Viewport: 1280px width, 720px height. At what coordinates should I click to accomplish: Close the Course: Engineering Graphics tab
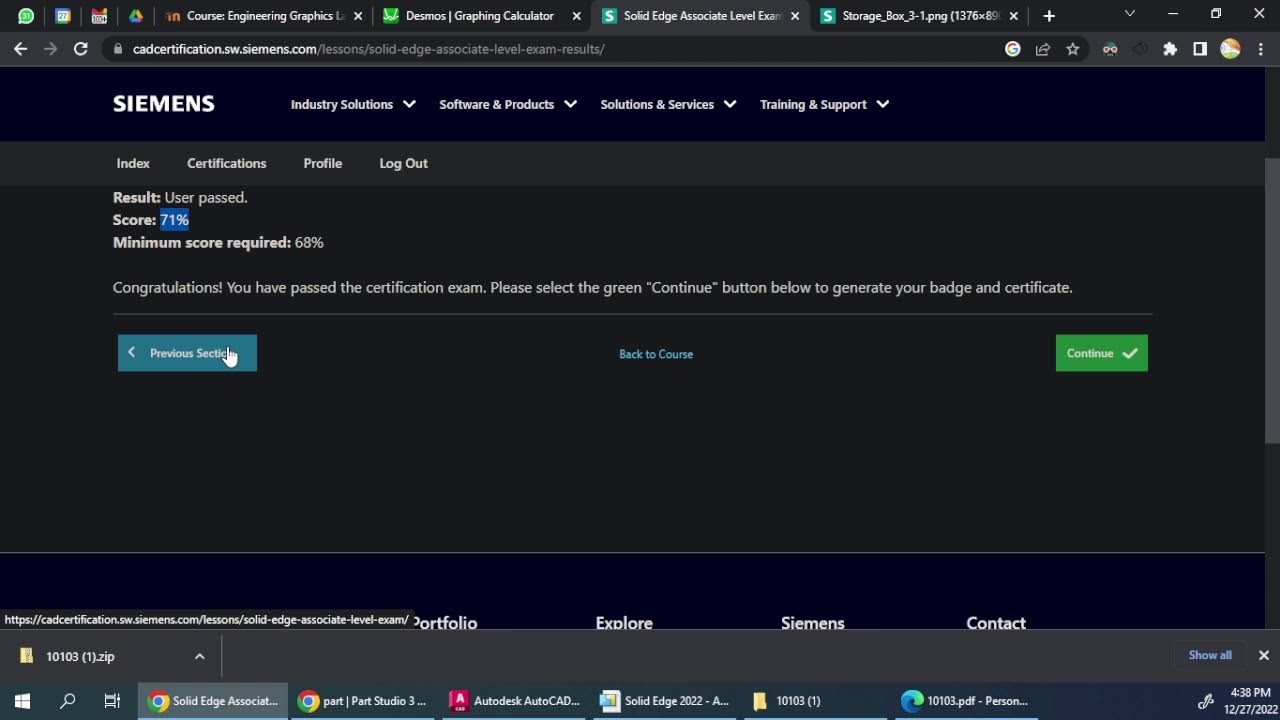pyautogui.click(x=360, y=16)
